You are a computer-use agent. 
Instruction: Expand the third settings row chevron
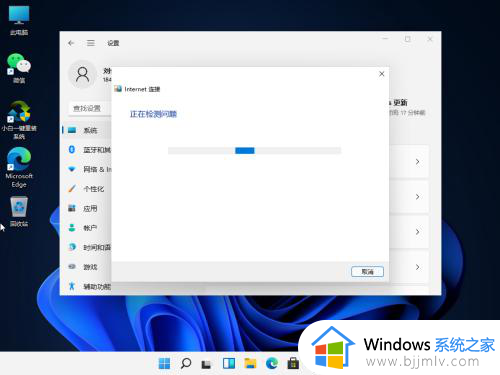[x=417, y=232]
